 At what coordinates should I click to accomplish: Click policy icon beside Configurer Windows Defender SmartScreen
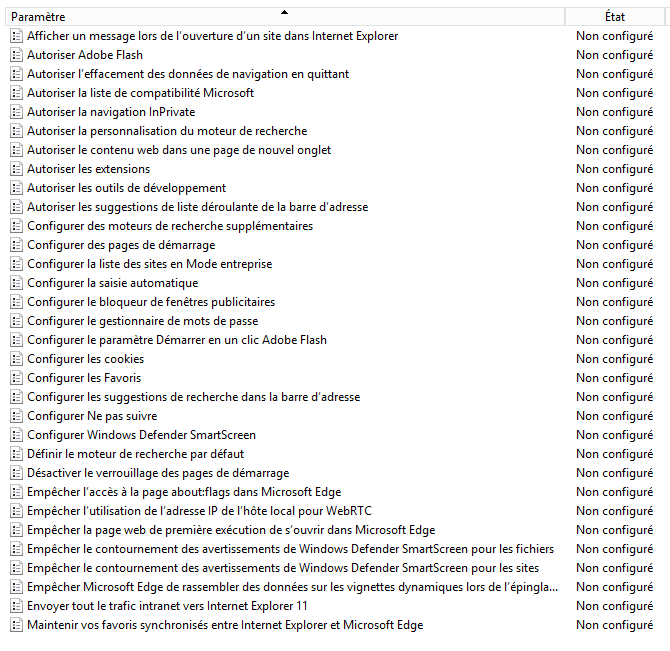16,435
